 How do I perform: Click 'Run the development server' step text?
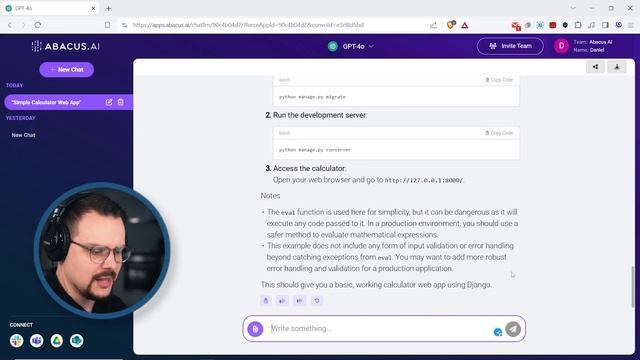pyautogui.click(x=320, y=116)
